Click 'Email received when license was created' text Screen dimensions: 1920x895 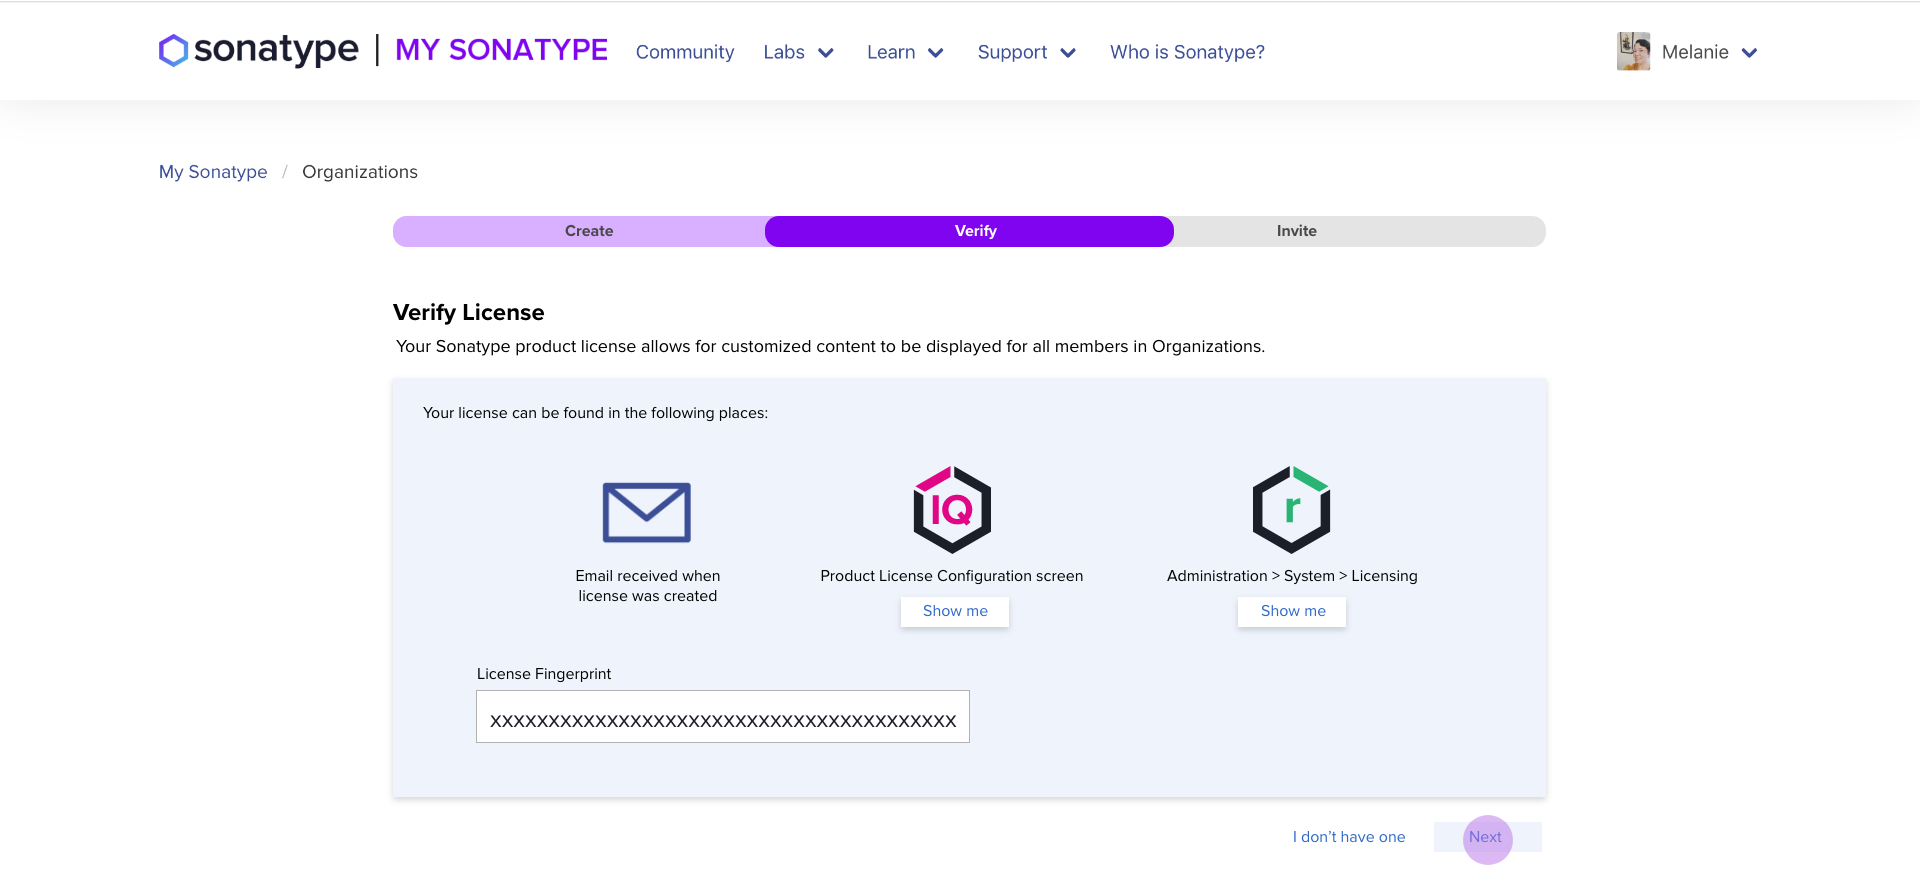point(648,586)
